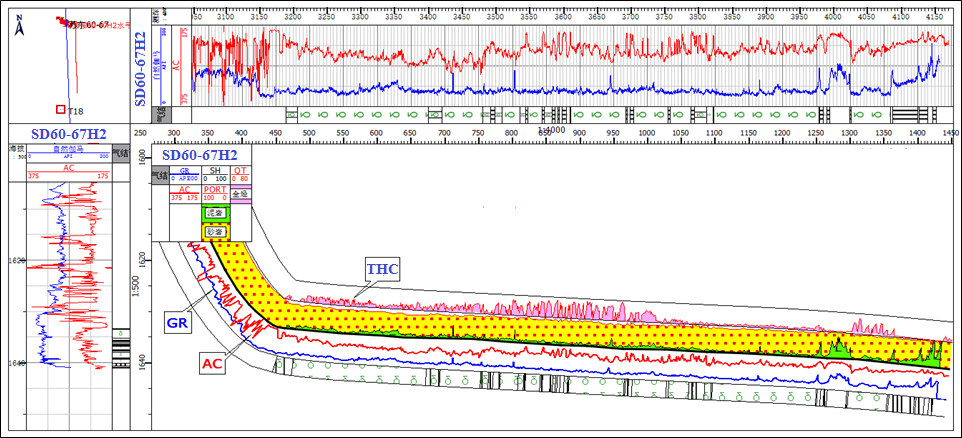
Task: Click the 苏东60-67 well label on map
Action: (x=88, y=25)
